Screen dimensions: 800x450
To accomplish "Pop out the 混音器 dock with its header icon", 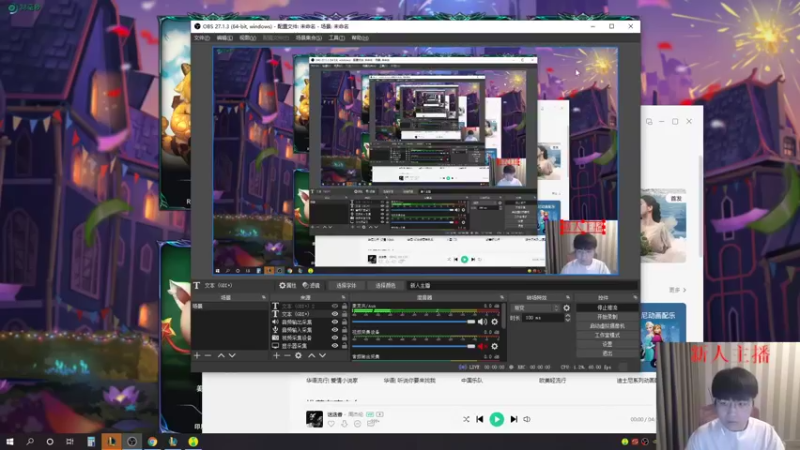I will point(502,297).
